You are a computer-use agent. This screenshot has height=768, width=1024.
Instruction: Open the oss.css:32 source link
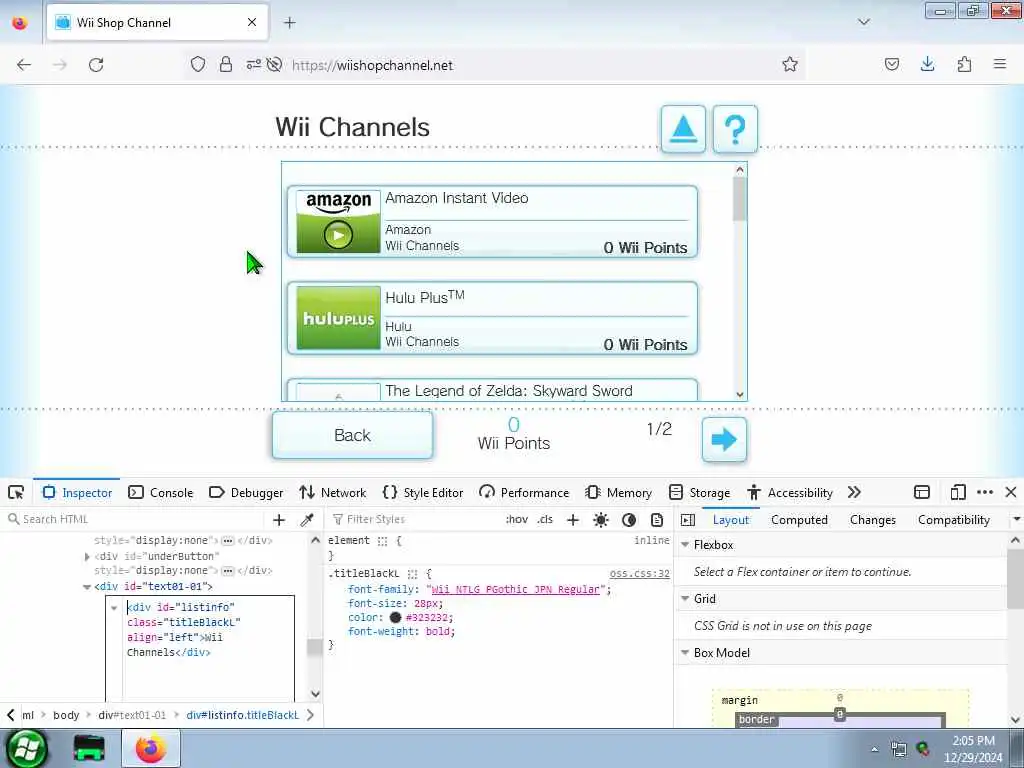pos(639,573)
